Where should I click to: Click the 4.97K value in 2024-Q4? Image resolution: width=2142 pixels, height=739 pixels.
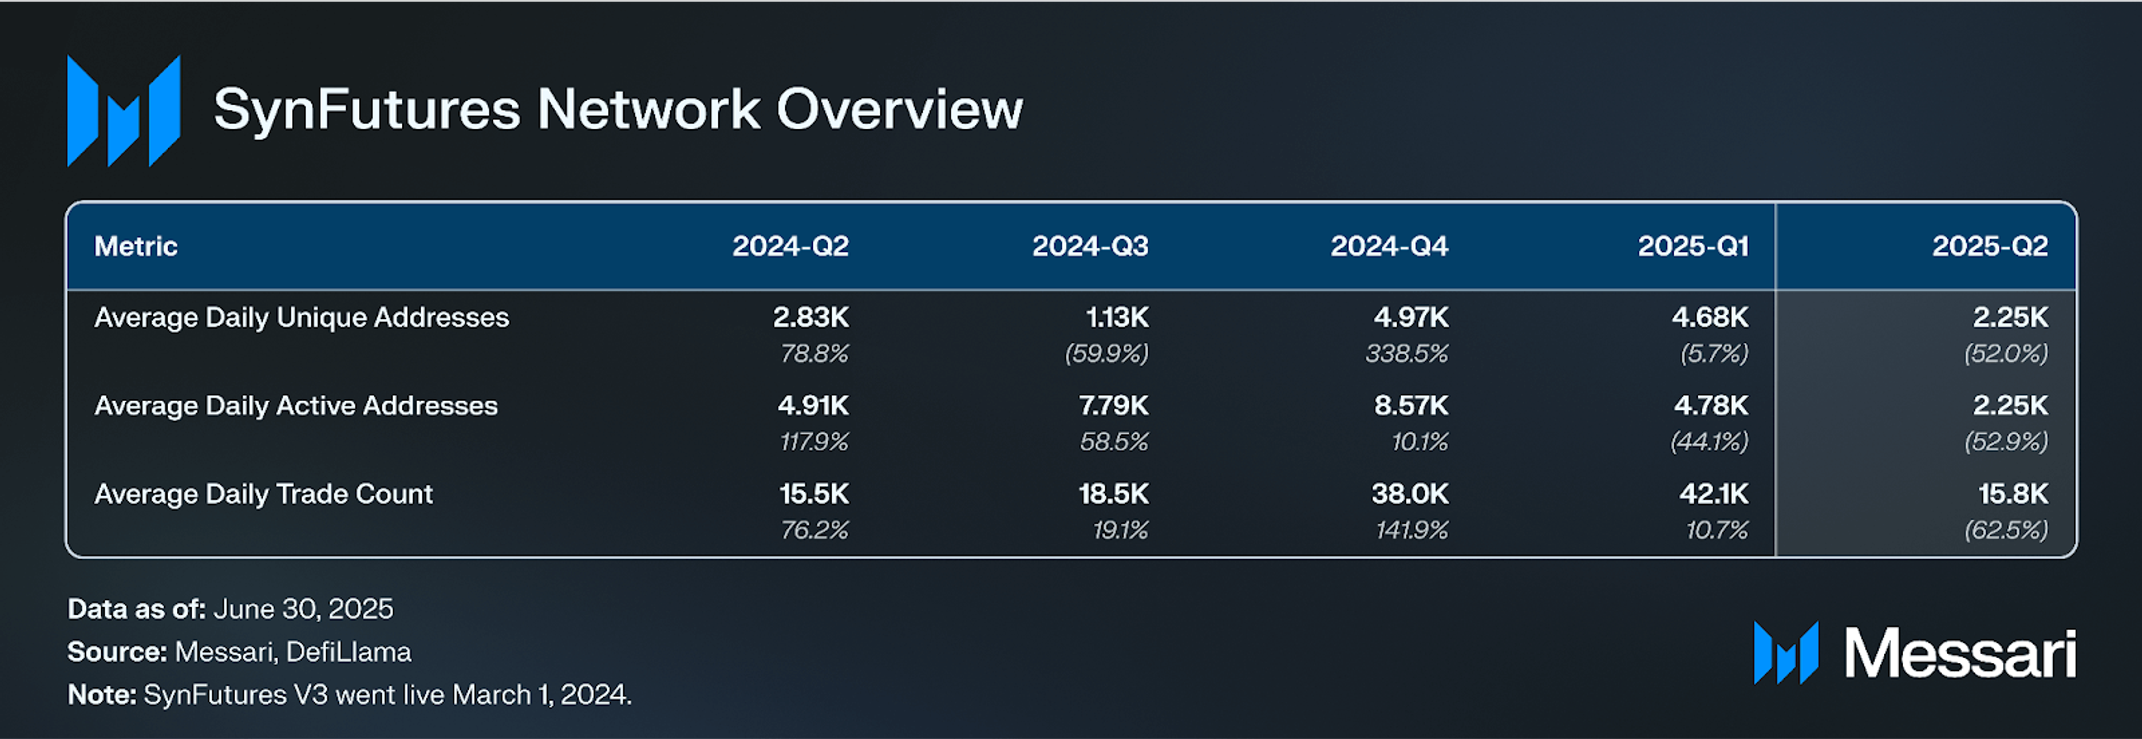[x=1410, y=318]
